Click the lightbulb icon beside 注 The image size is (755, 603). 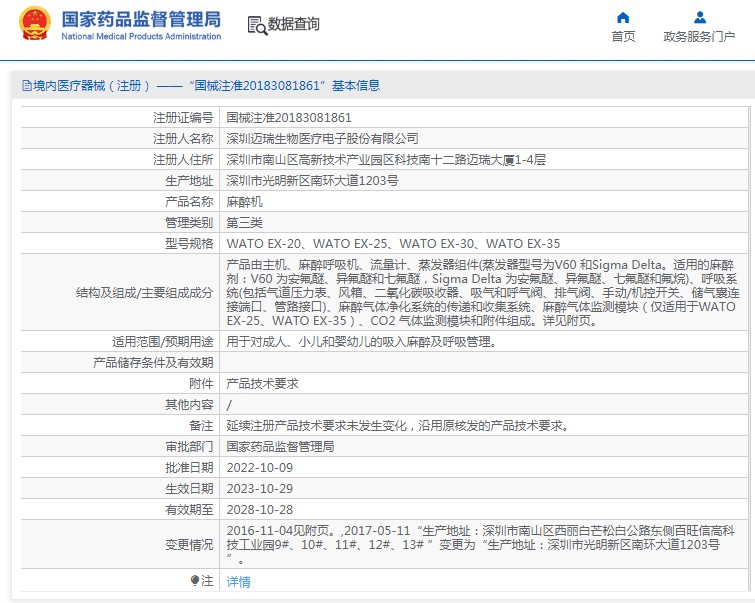pos(195,580)
